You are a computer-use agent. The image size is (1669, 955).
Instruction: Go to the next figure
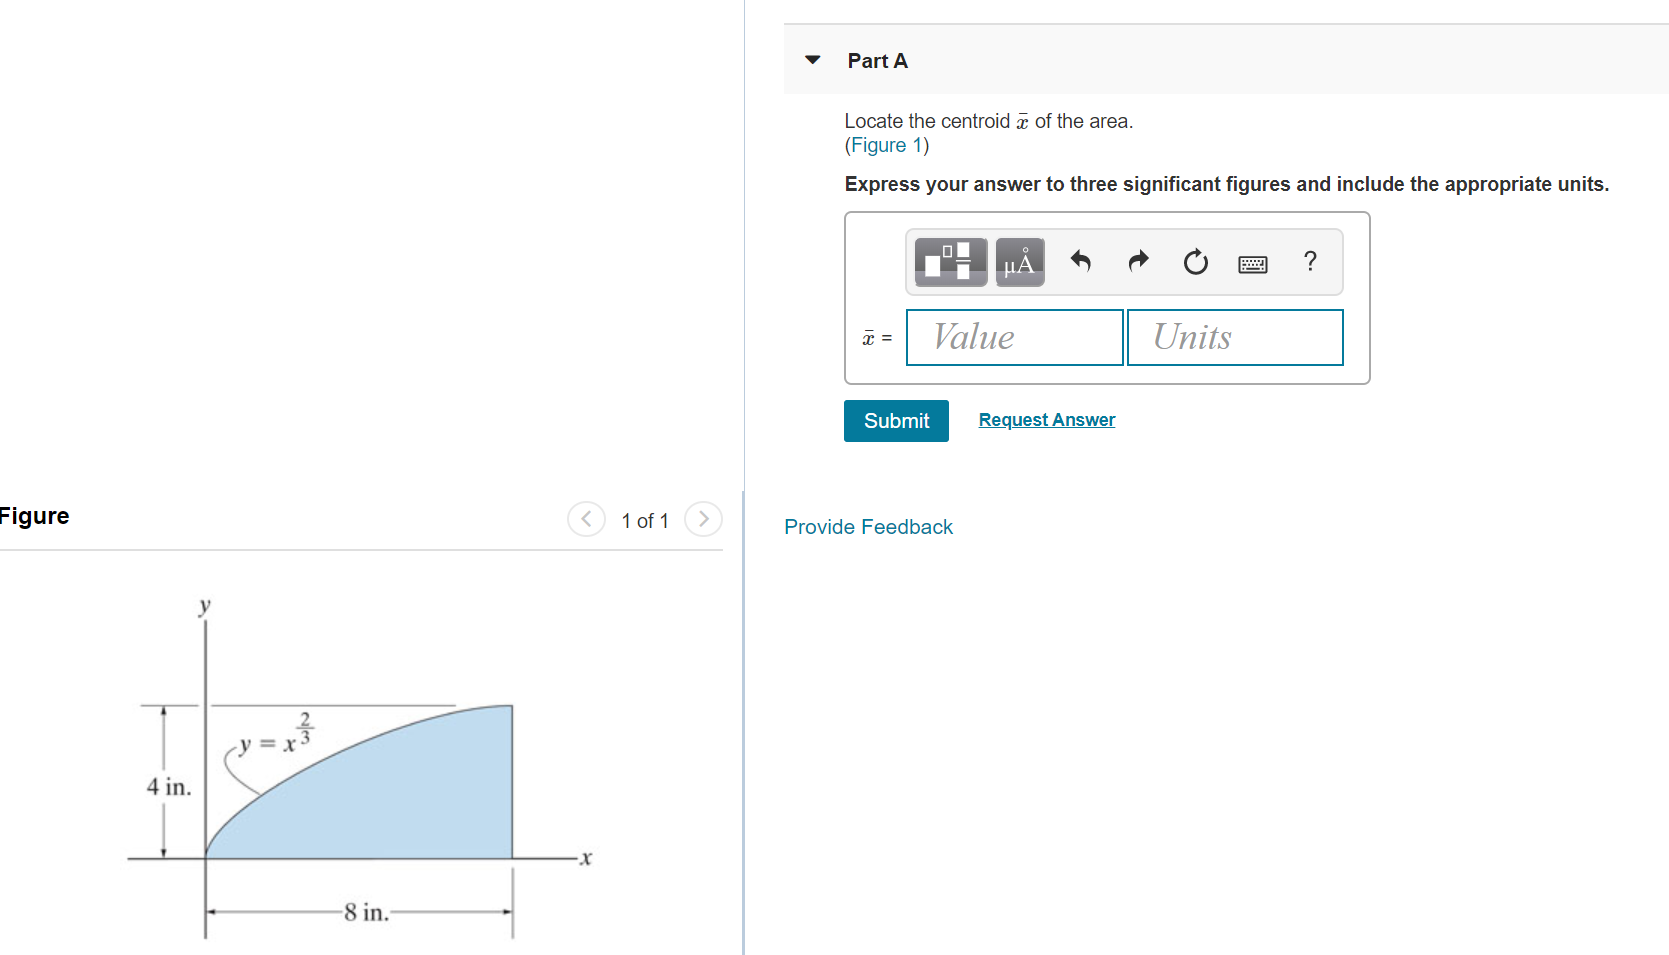pyautogui.click(x=703, y=519)
